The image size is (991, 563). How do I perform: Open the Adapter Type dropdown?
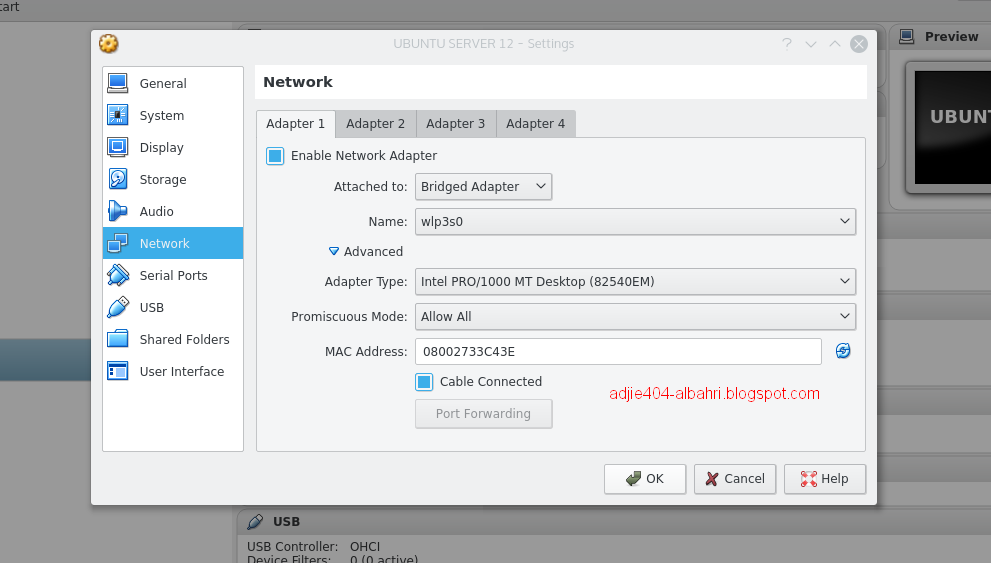635,281
